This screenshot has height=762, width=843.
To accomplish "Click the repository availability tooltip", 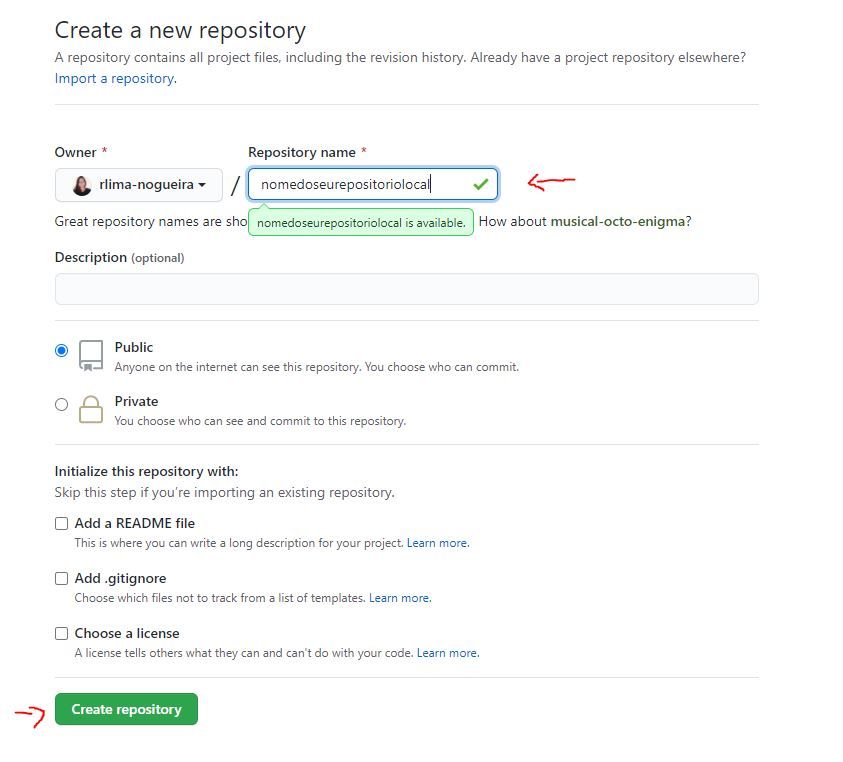I will coord(362,221).
